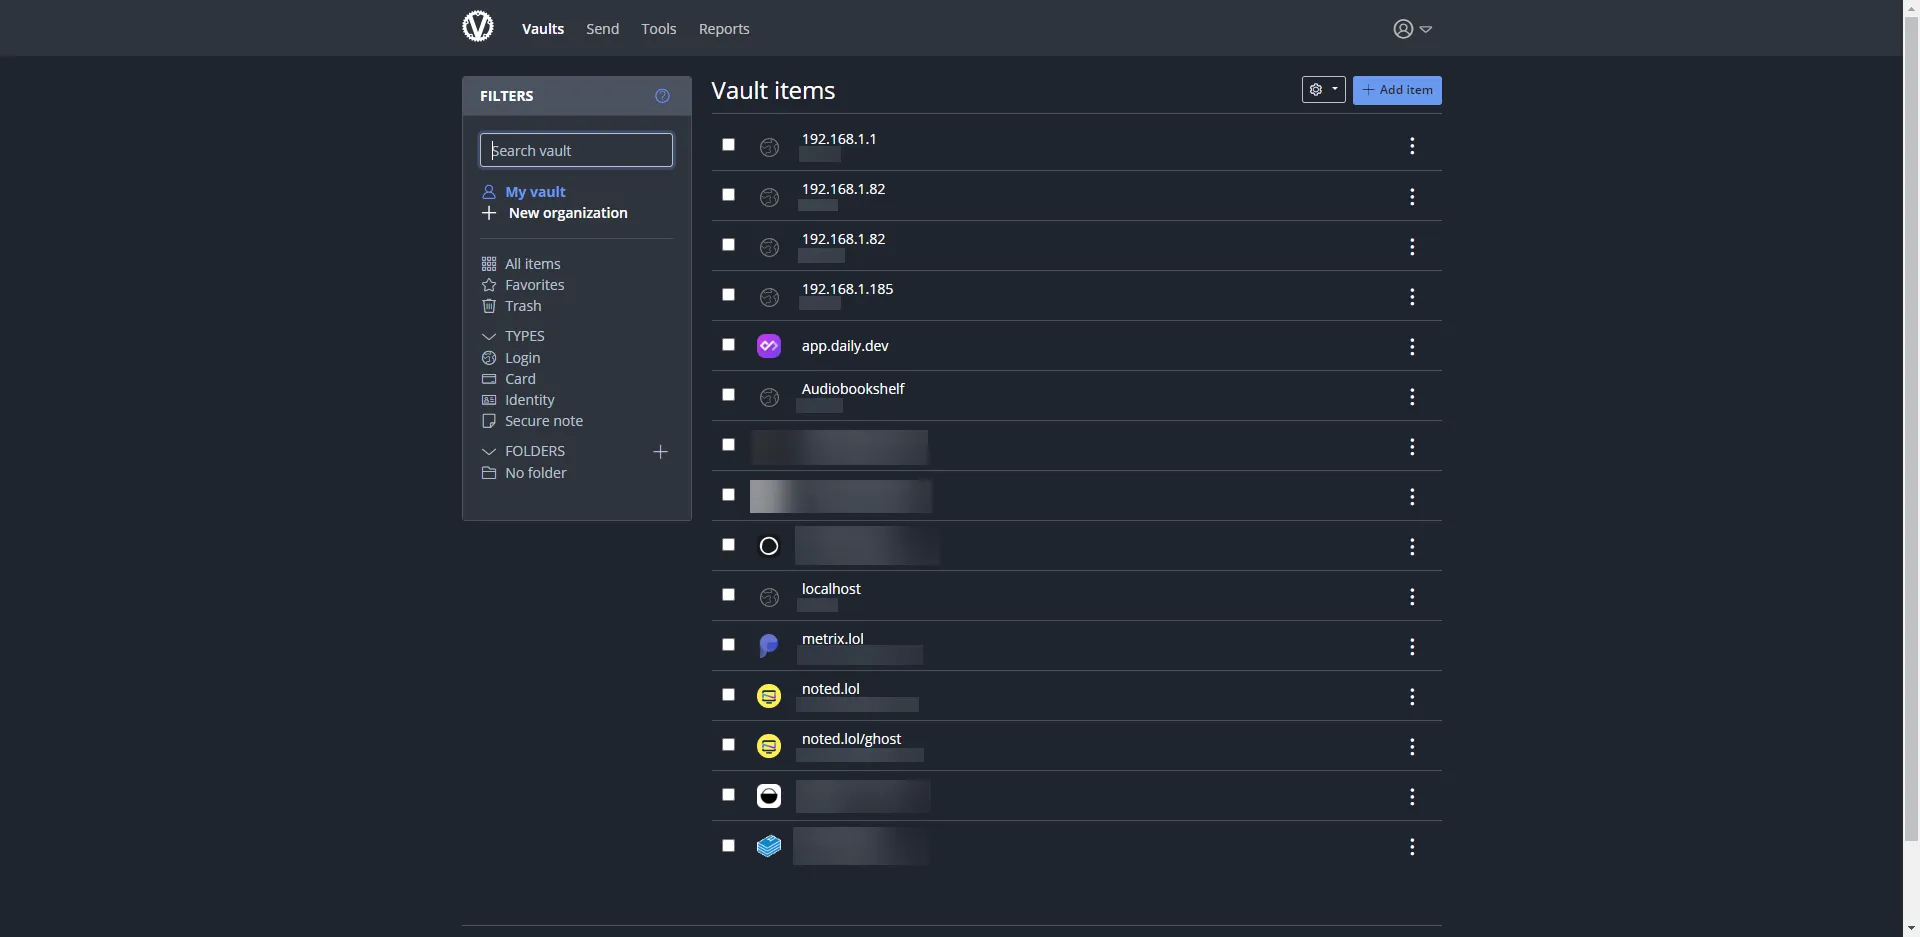Click the Vaultwarden logo icon
The width and height of the screenshot is (1920, 937).
click(478, 27)
